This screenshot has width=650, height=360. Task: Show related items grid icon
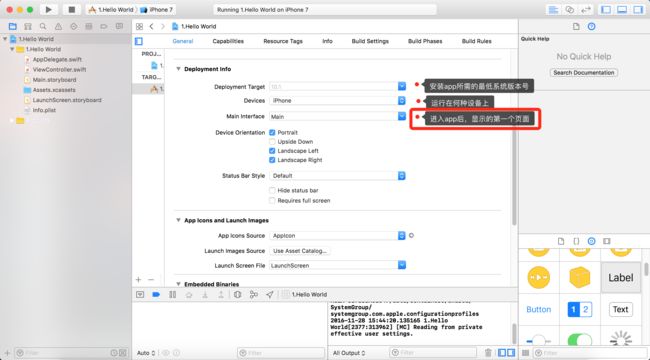(139, 27)
